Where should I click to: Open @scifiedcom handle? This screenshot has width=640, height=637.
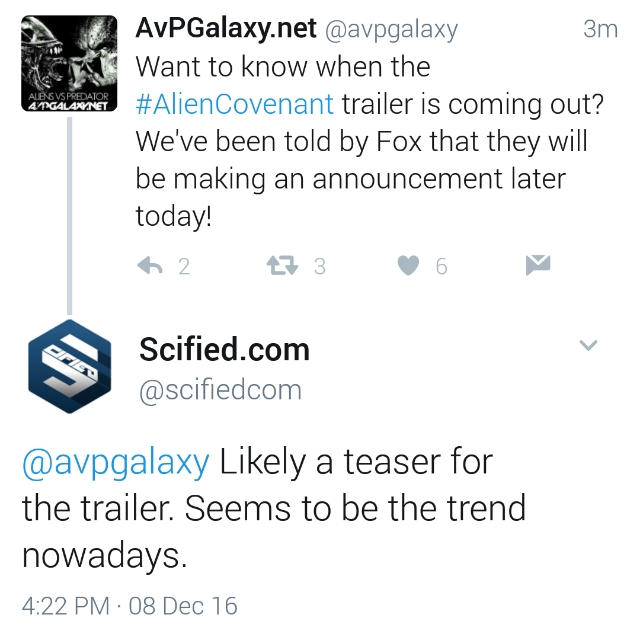coord(220,390)
